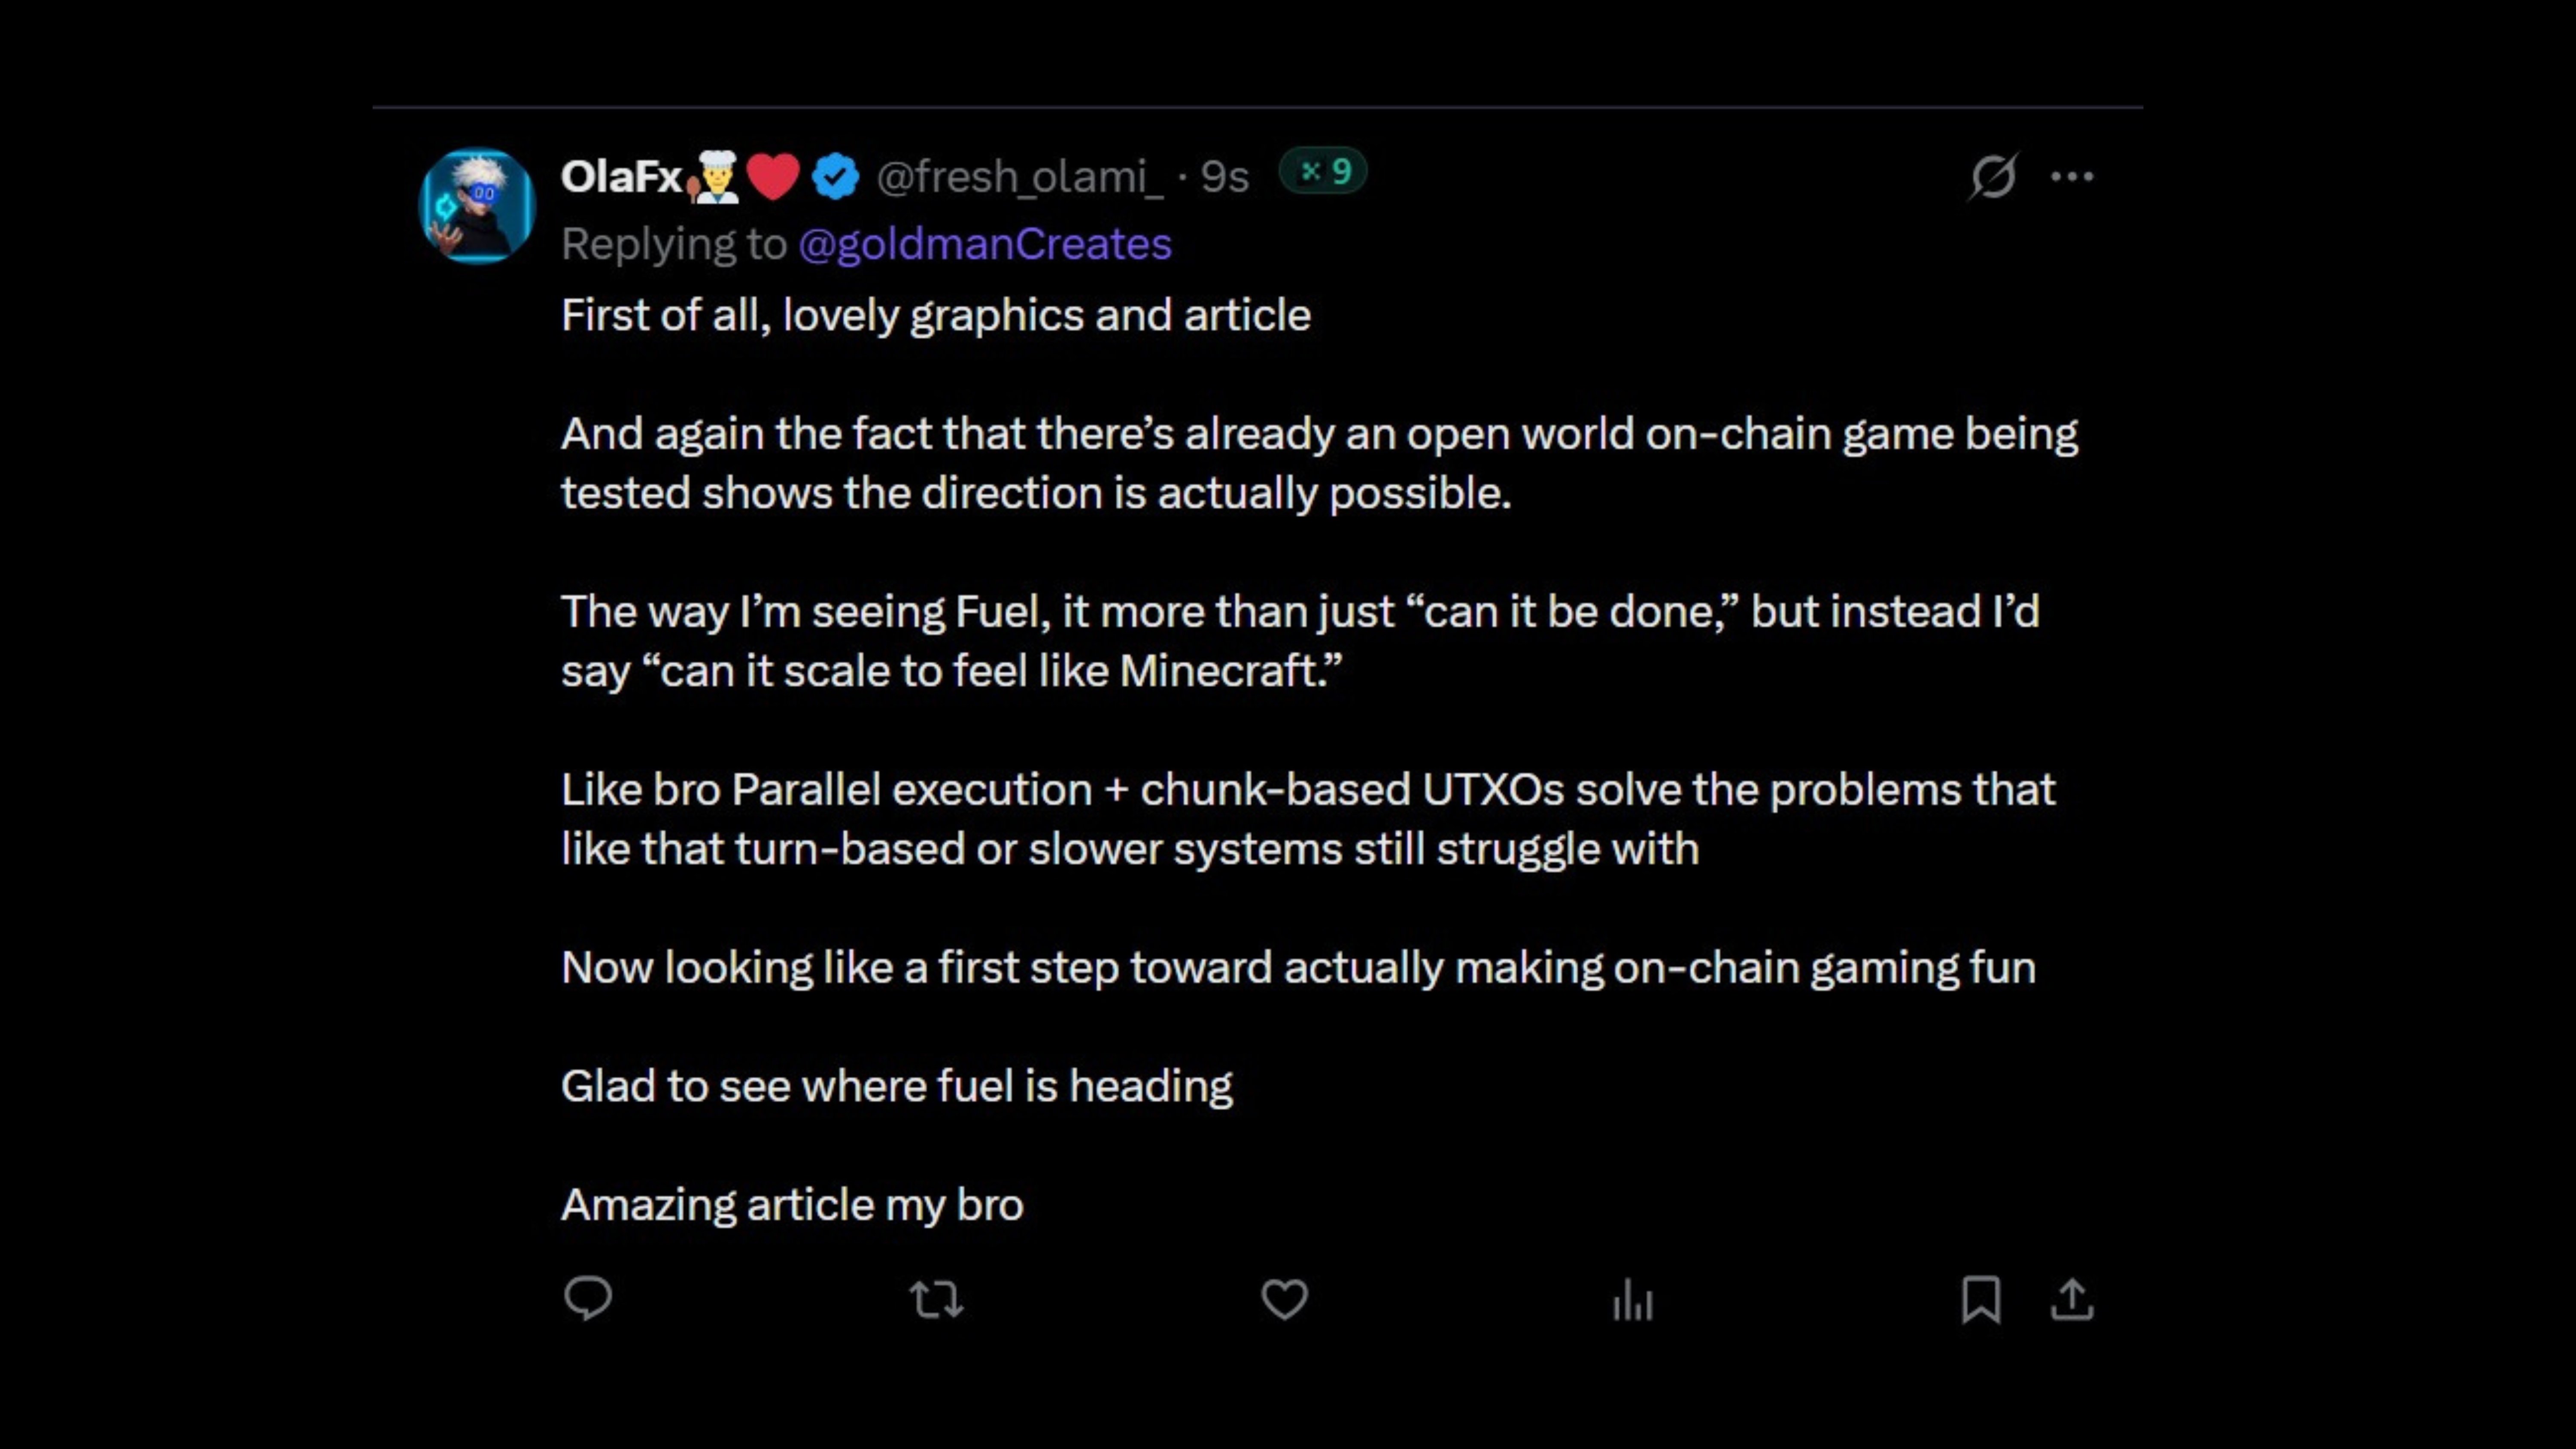Click the 9s timestamp of the tweet

pyautogui.click(x=1225, y=177)
